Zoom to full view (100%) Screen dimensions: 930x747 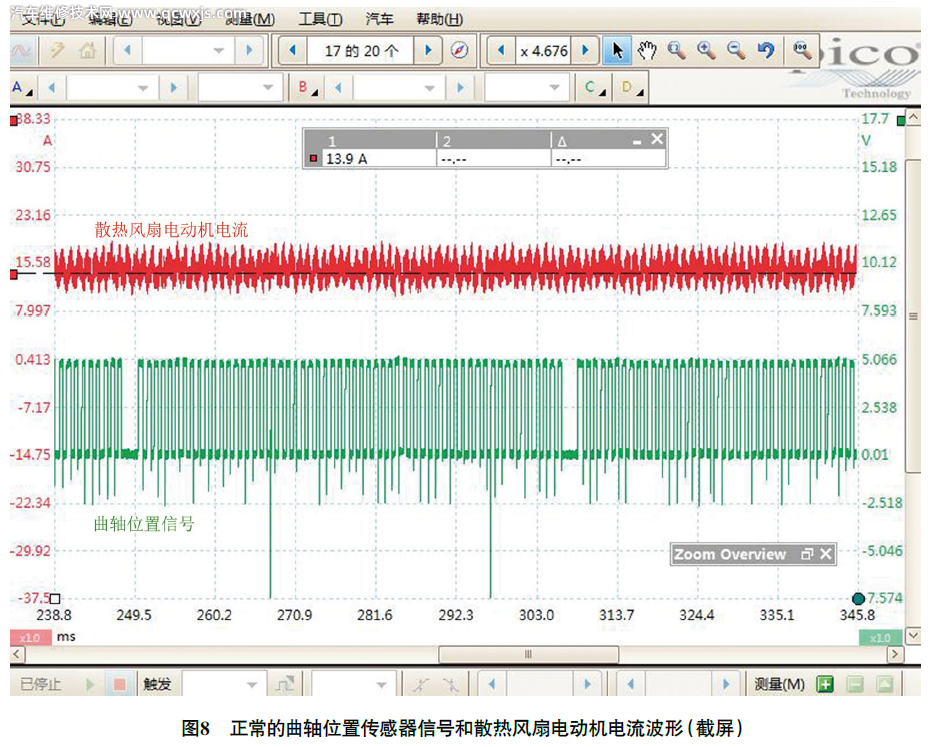[x=801, y=50]
